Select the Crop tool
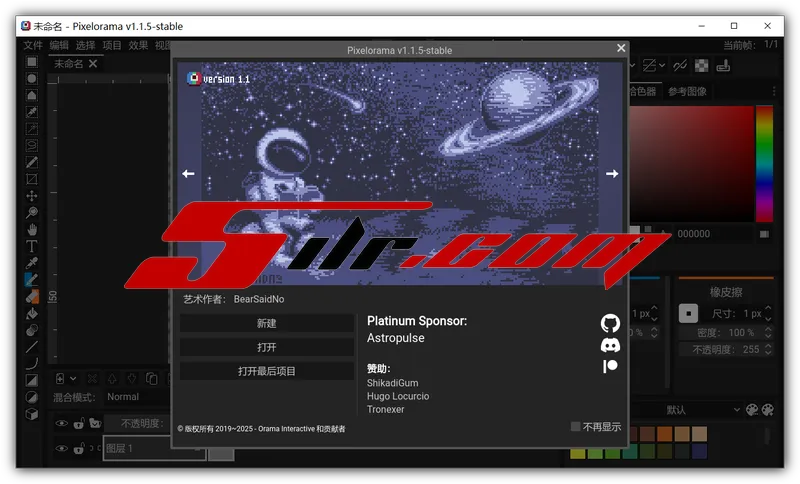Image resolution: width=800 pixels, height=484 pixels. pyautogui.click(x=32, y=179)
